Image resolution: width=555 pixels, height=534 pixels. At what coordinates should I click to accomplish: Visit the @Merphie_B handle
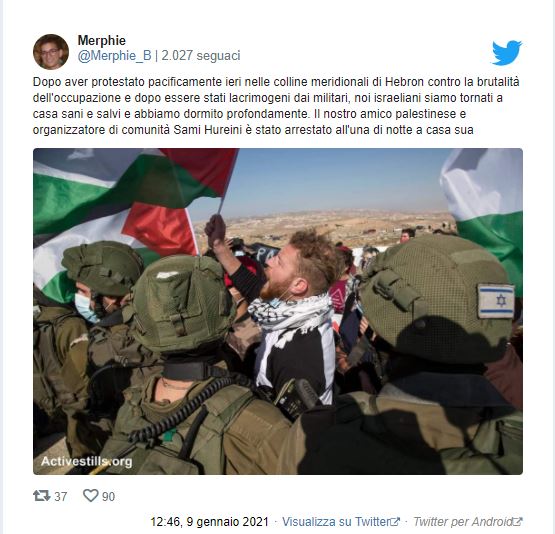pyautogui.click(x=114, y=56)
